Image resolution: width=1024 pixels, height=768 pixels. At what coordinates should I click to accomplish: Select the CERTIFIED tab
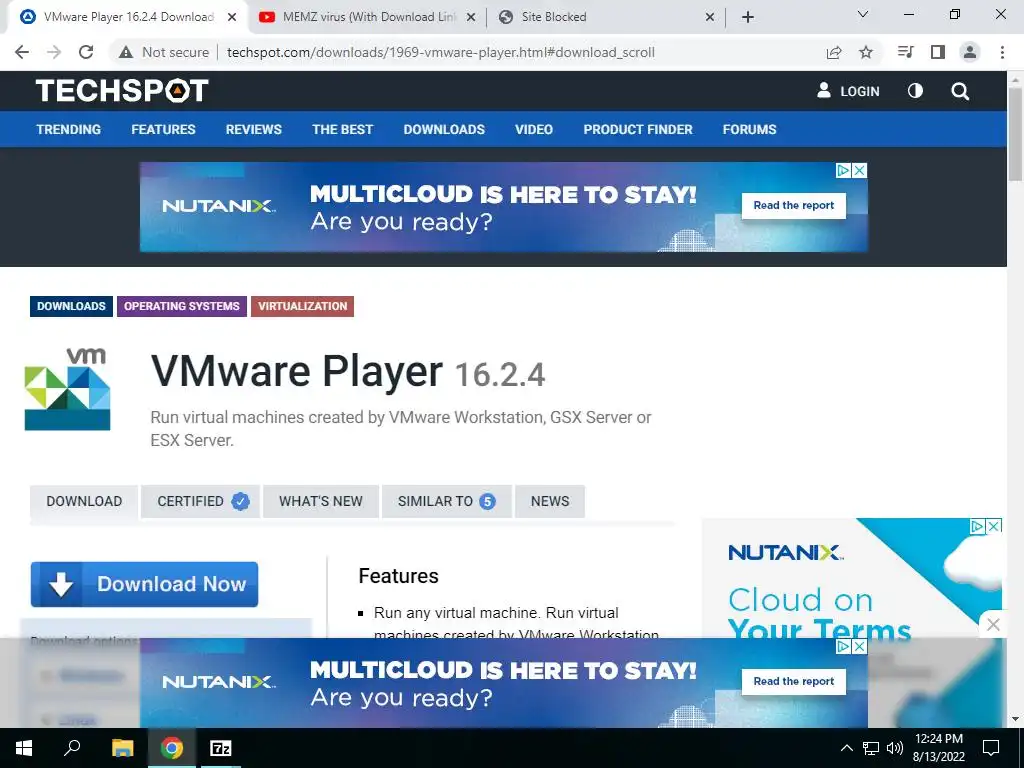pos(200,501)
